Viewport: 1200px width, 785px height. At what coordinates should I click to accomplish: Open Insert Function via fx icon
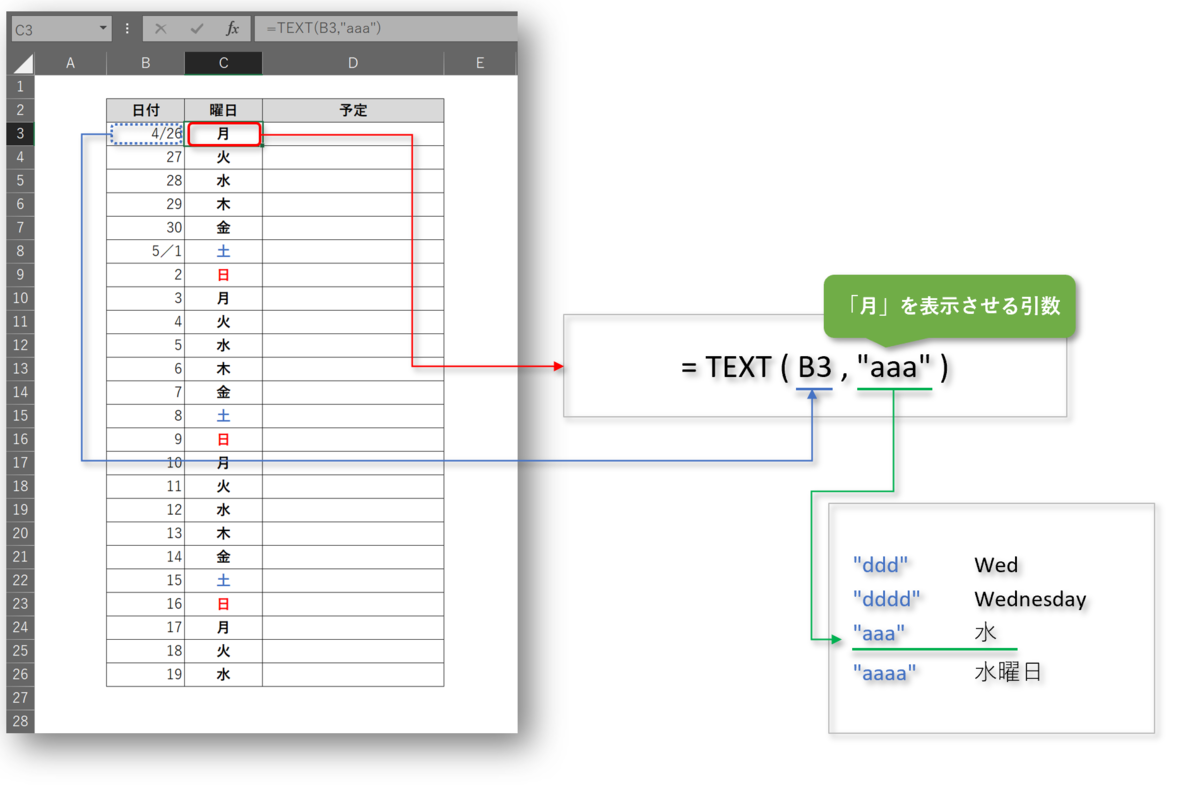[x=232, y=29]
